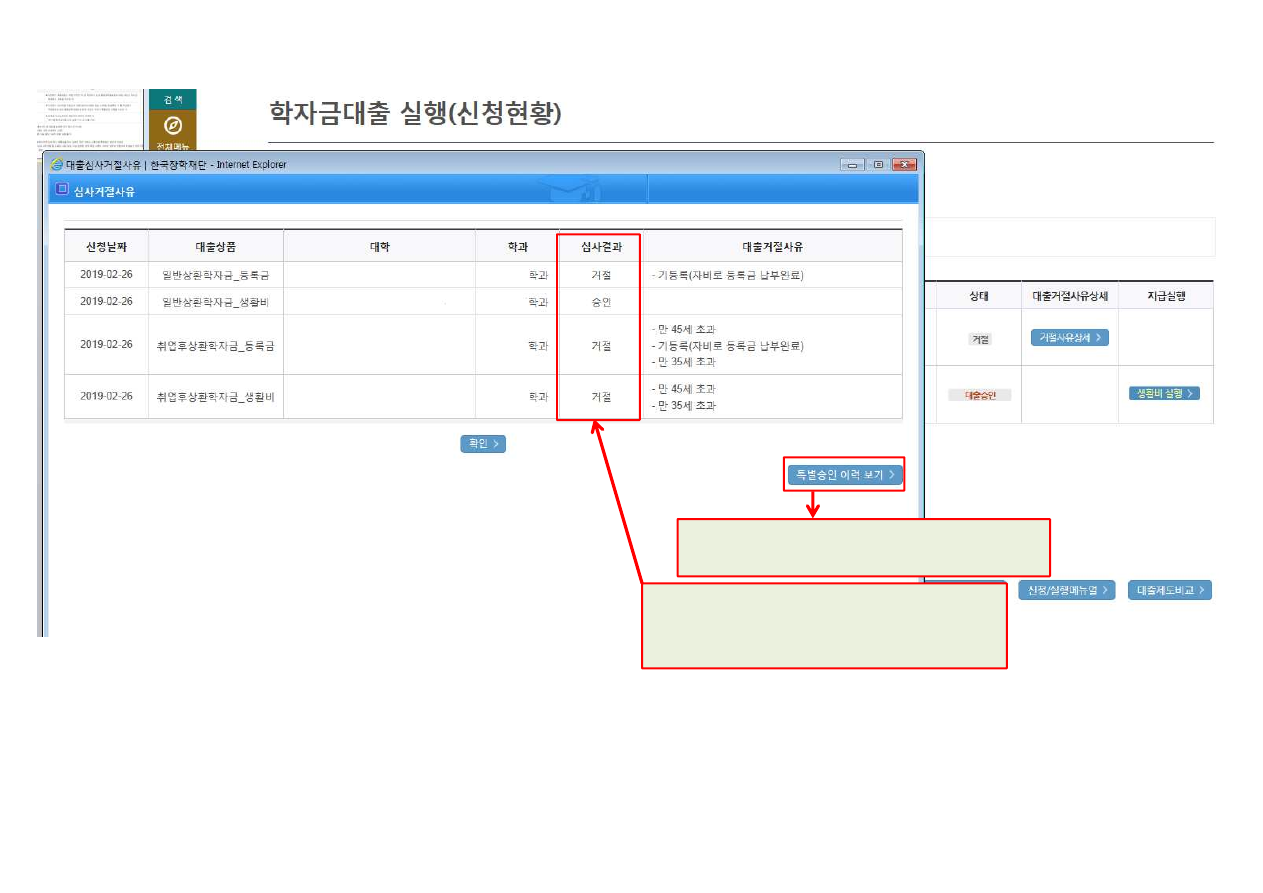Click the 전체메뉴 compass icon in sidebar
The width and height of the screenshot is (1263, 893).
173,126
